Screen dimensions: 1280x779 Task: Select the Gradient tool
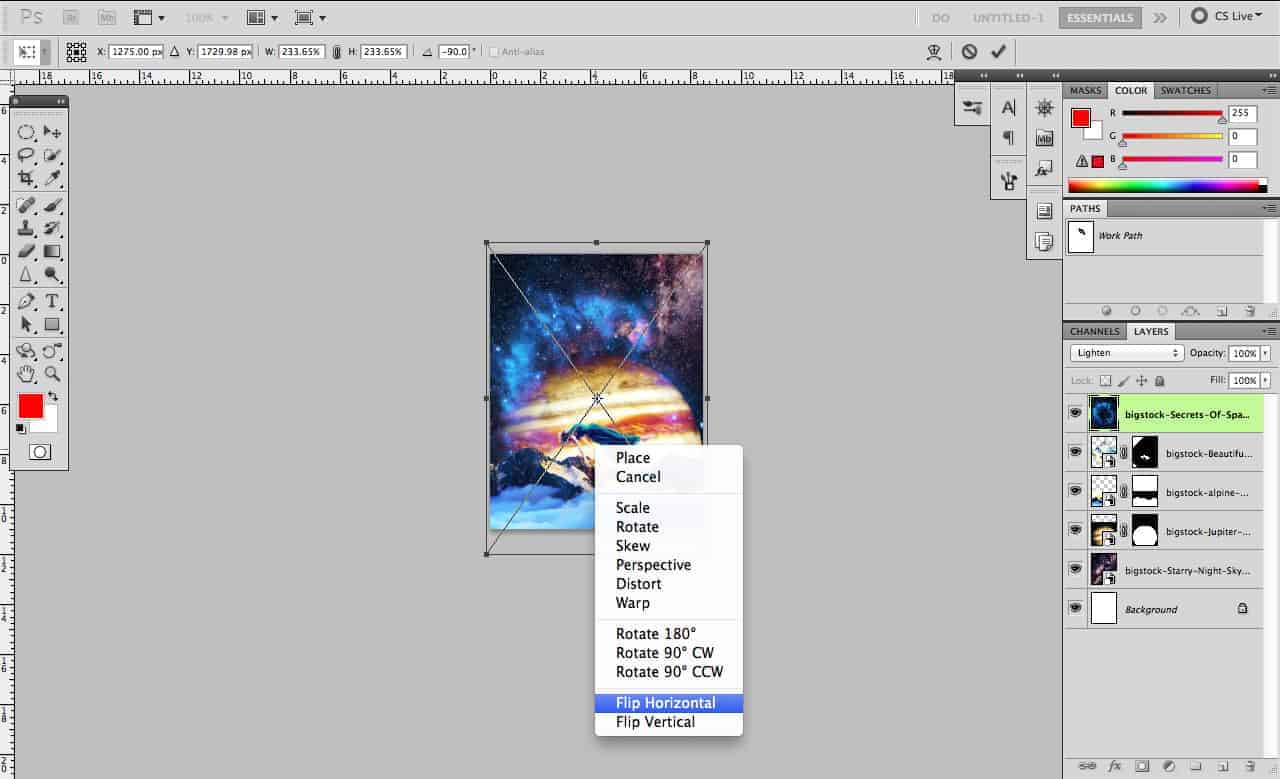pyautogui.click(x=53, y=251)
